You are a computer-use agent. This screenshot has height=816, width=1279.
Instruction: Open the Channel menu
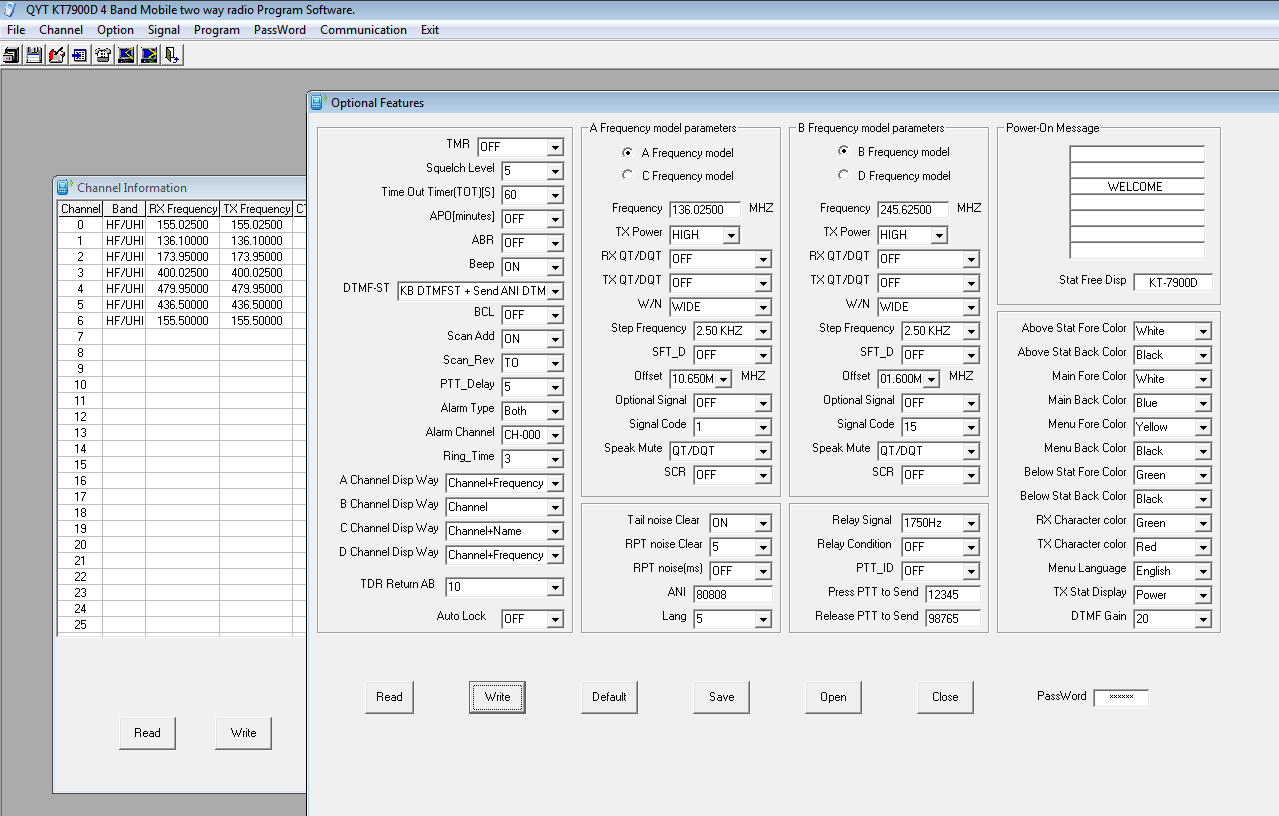[61, 30]
